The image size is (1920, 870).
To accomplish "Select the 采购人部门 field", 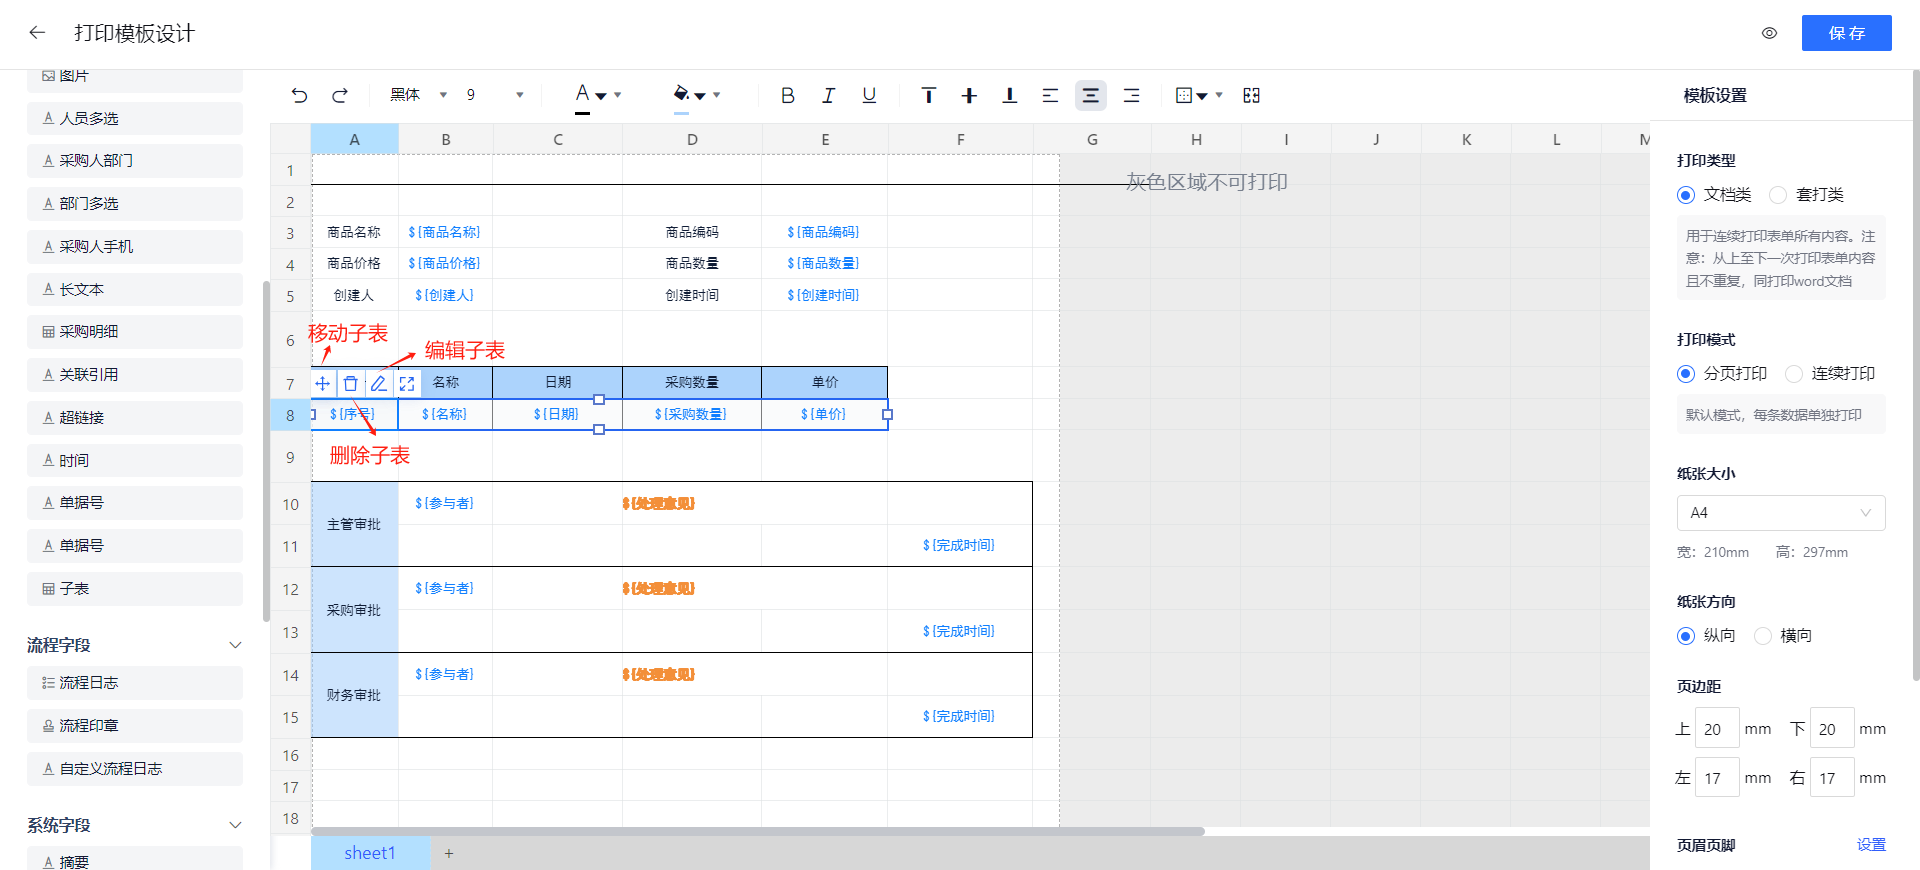I will point(135,161).
